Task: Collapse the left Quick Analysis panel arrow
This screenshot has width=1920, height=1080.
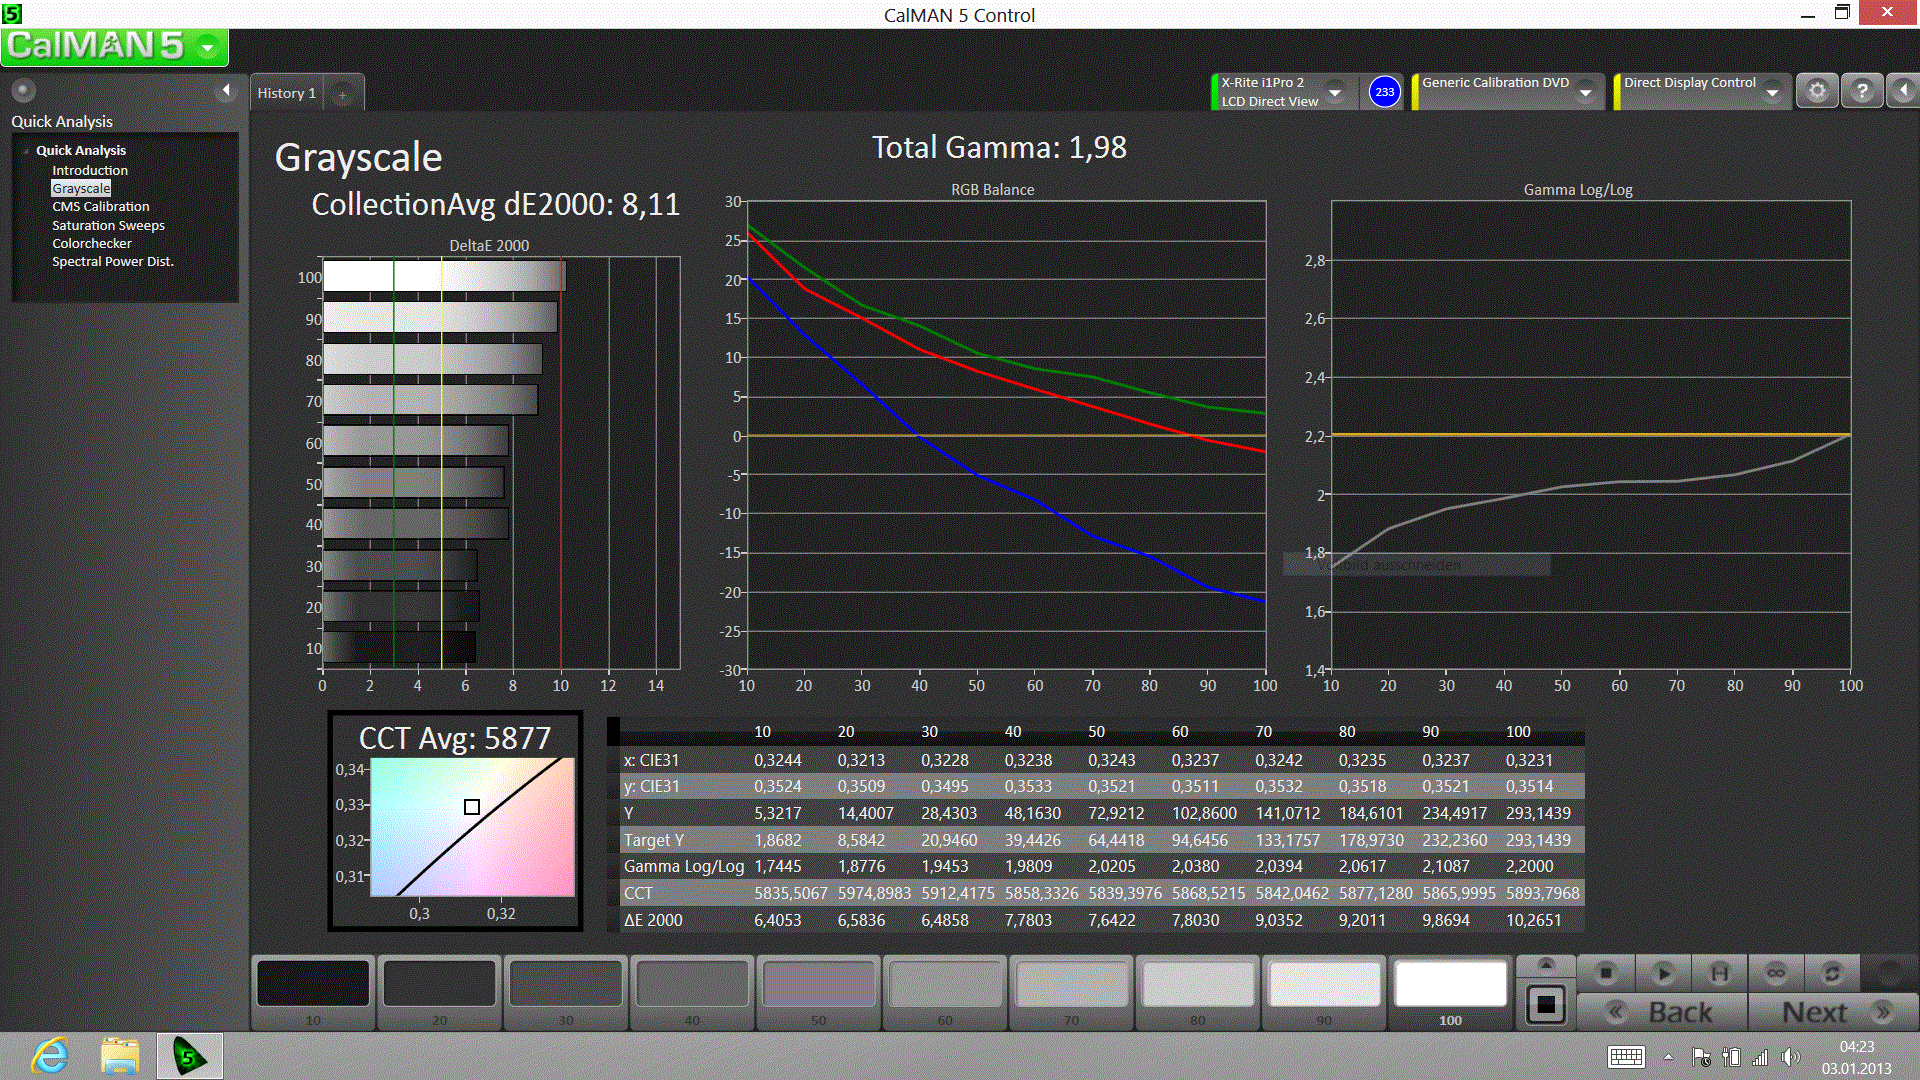Action: pyautogui.click(x=226, y=91)
